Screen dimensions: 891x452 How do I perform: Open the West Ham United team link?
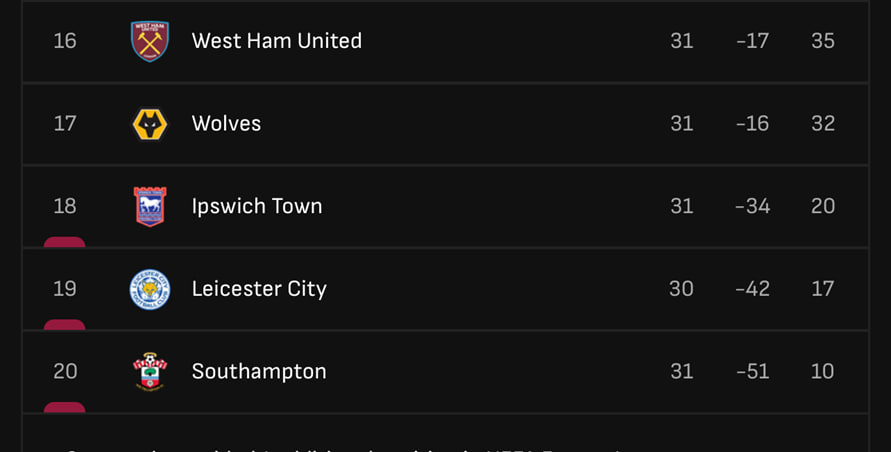pyautogui.click(x=277, y=41)
